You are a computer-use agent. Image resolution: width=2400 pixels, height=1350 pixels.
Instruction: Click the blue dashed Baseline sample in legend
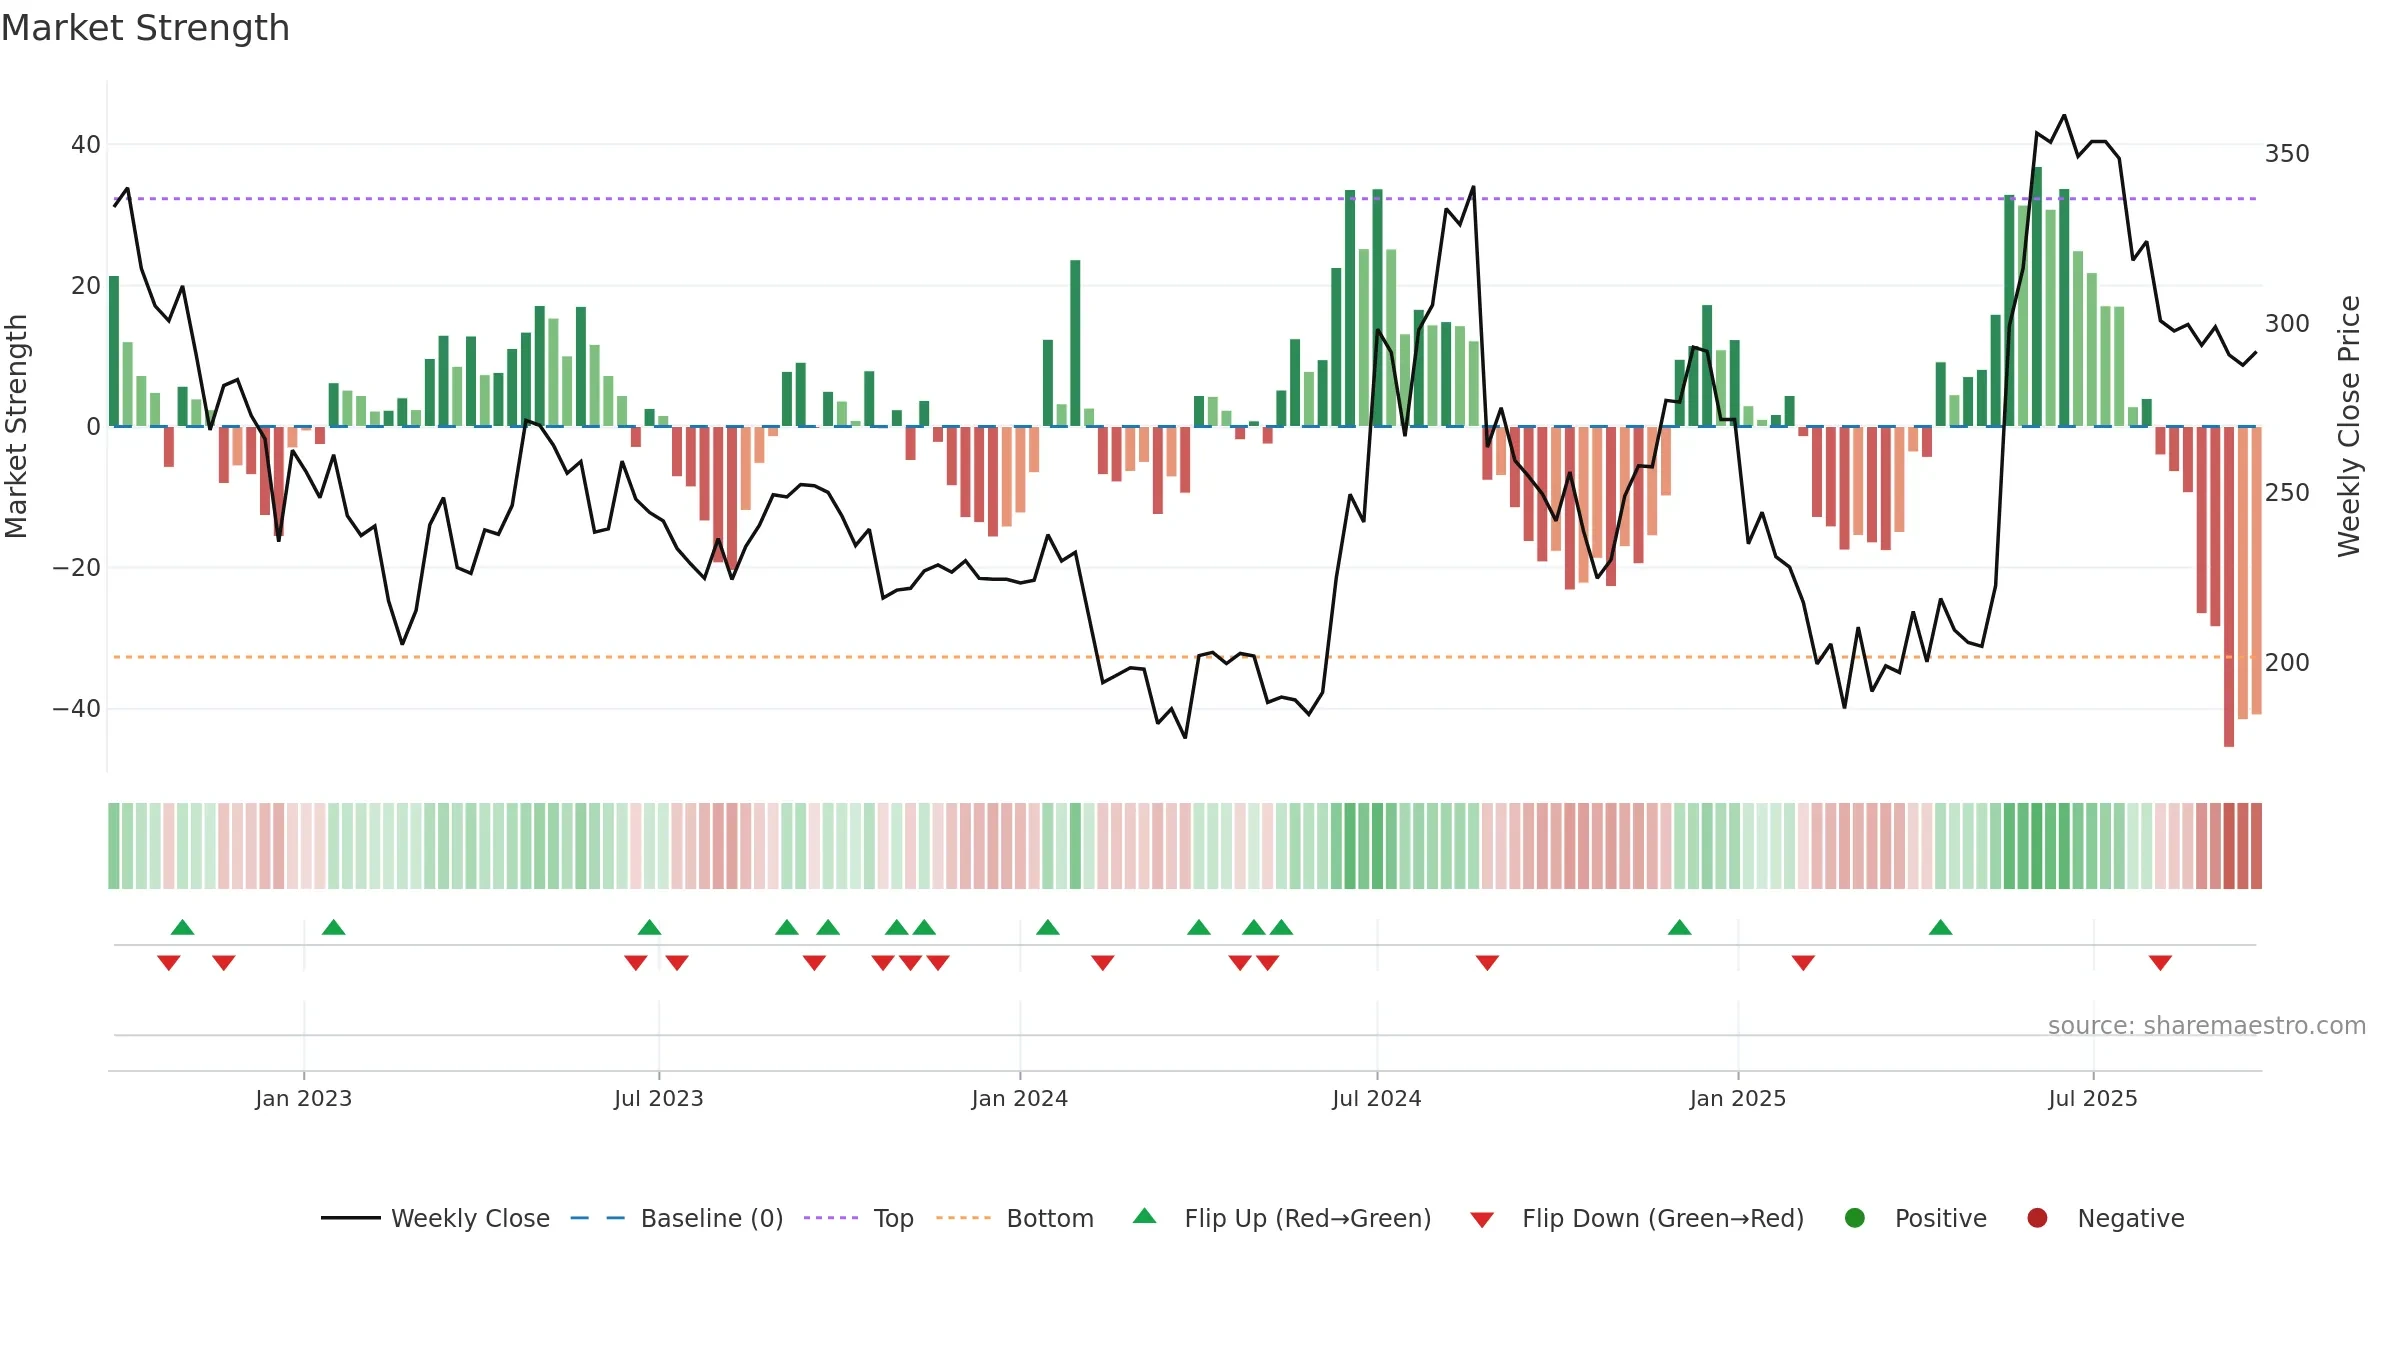(x=598, y=1218)
